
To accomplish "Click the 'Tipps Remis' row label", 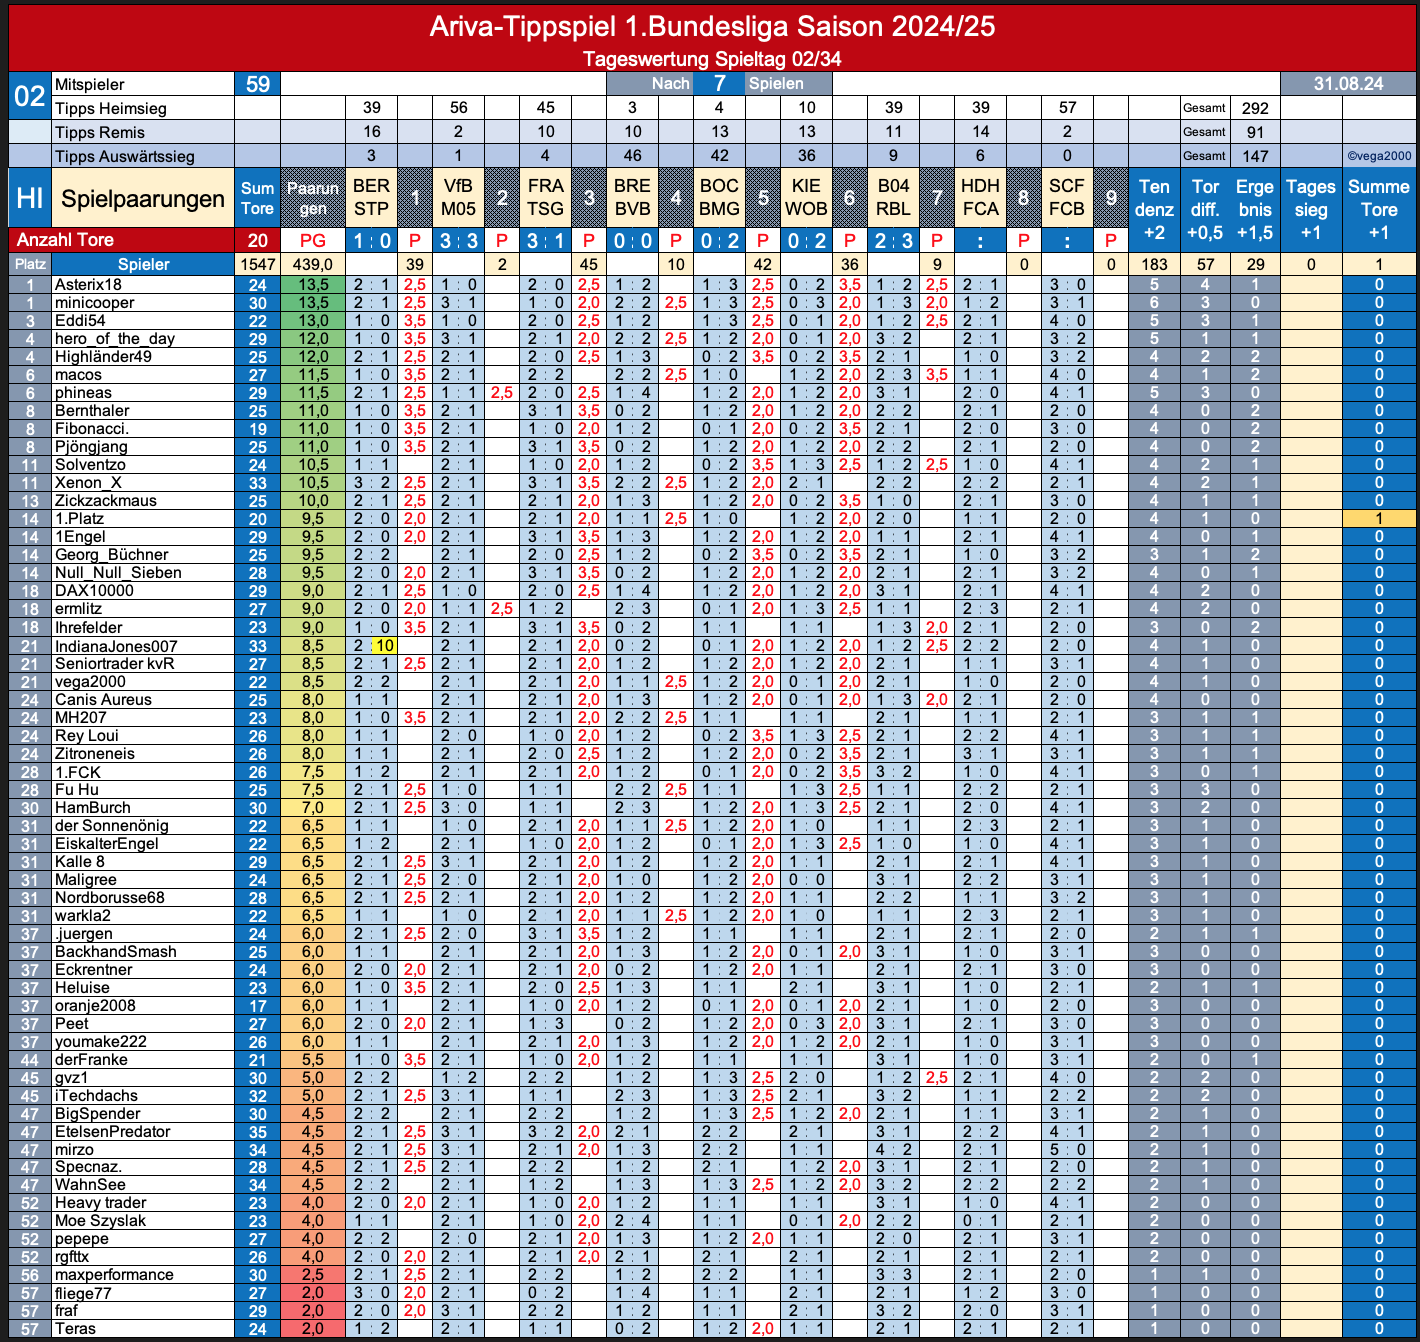I will click(x=142, y=132).
